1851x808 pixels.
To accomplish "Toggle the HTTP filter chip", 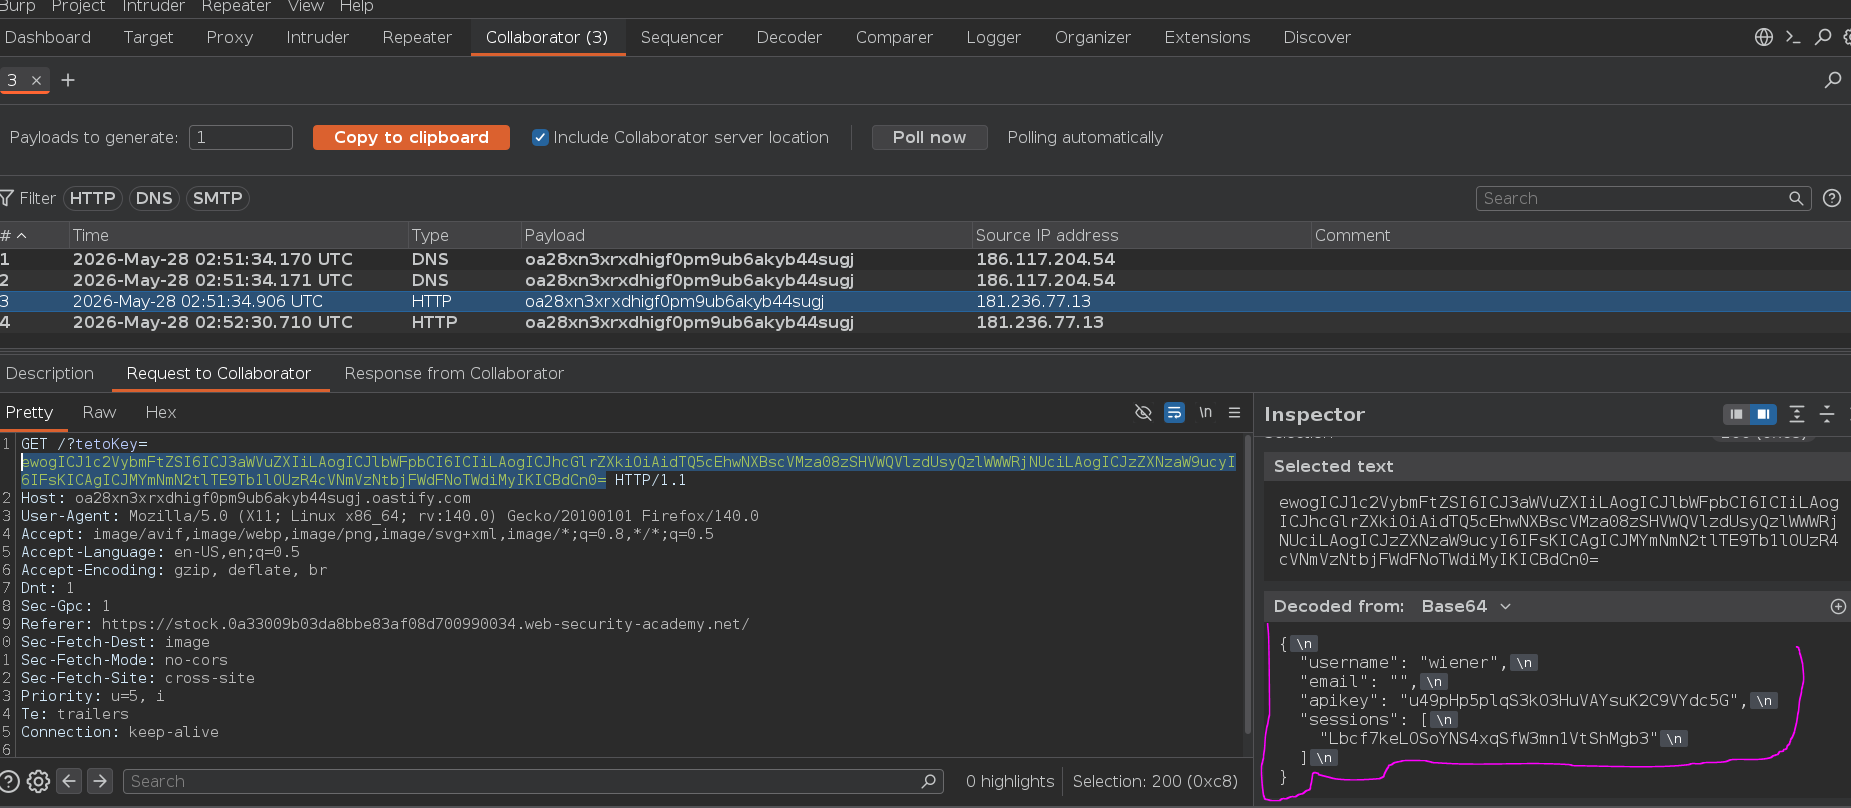I will click(x=92, y=198).
